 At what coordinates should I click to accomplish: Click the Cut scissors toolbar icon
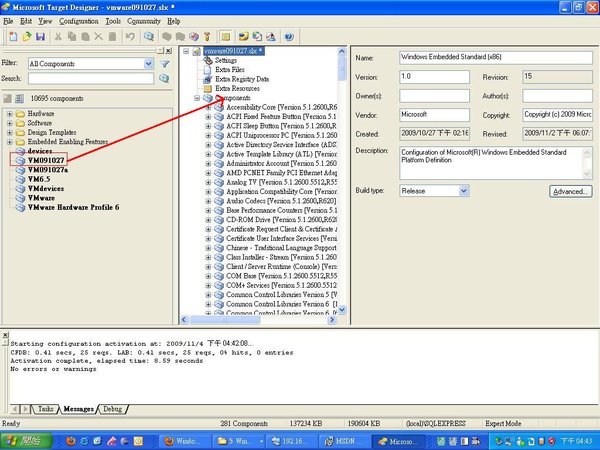(x=58, y=36)
